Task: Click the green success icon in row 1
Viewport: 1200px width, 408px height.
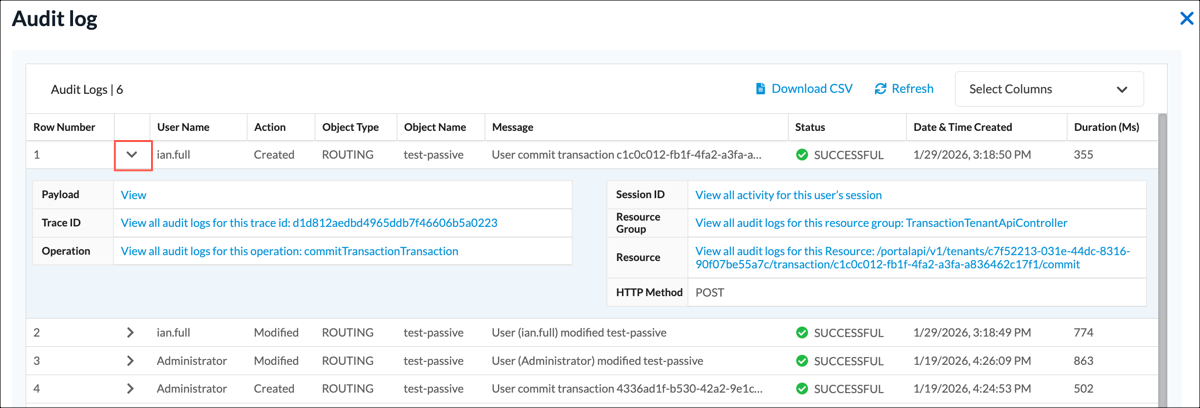Action: (x=802, y=155)
